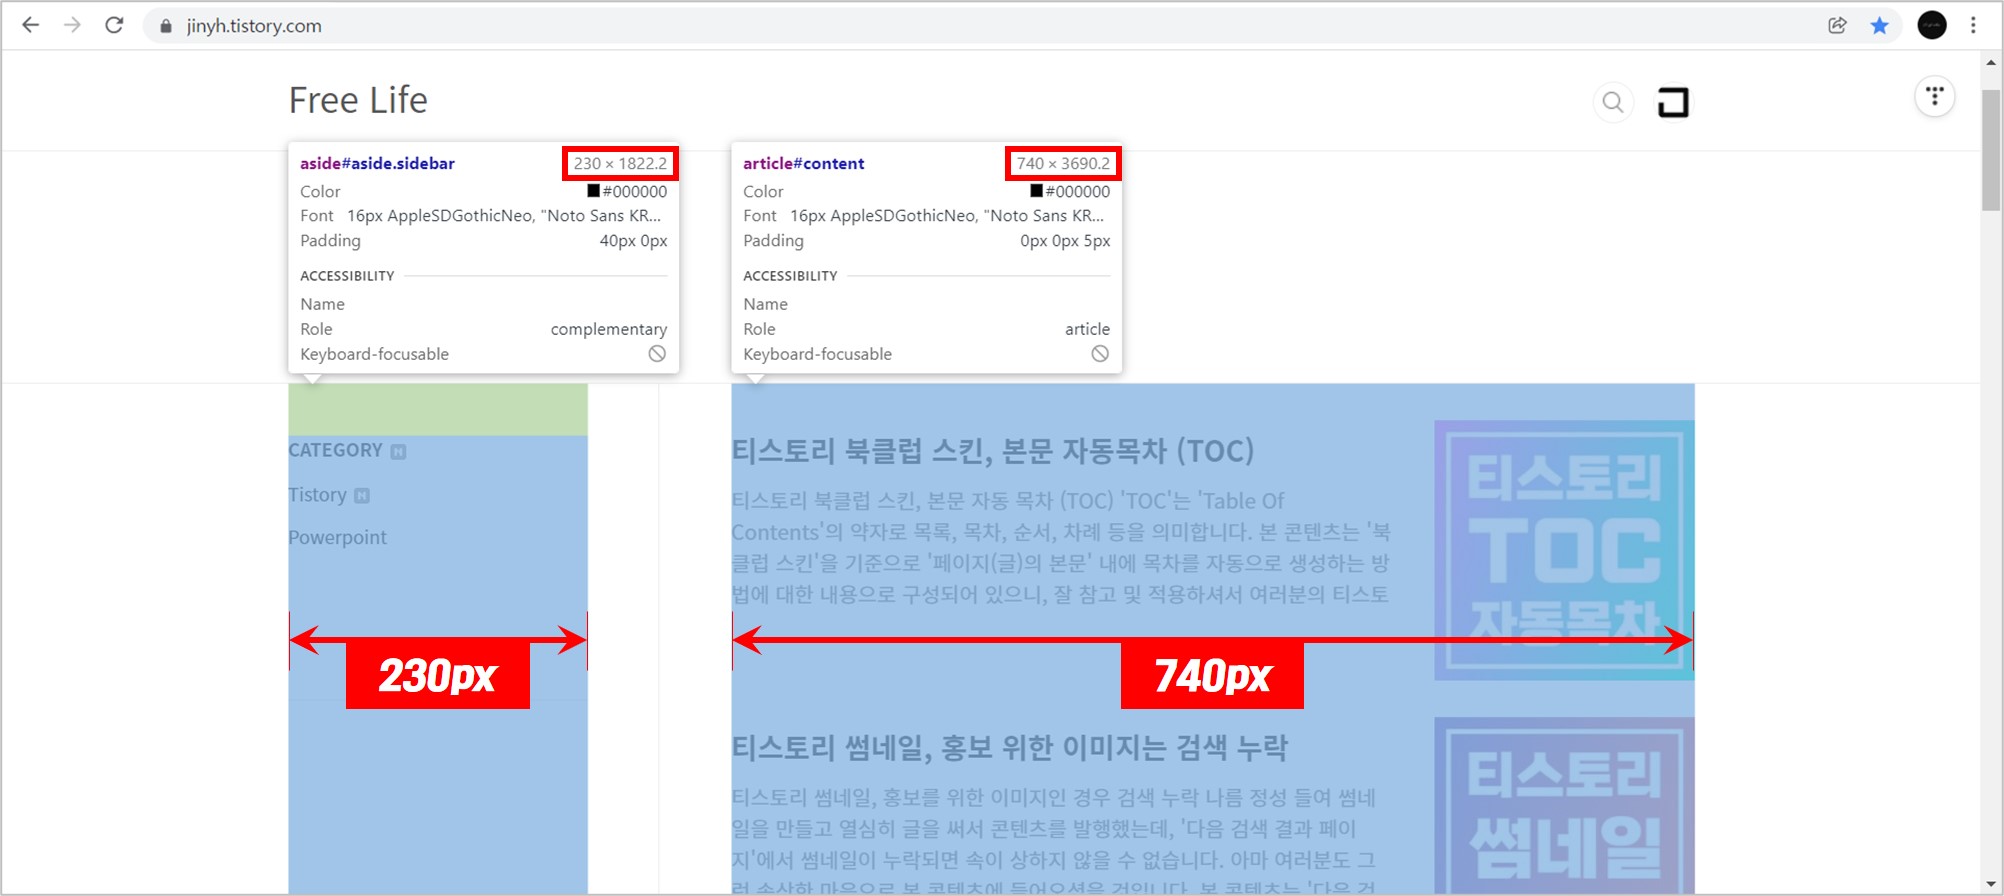
Task: Click the article#content tooltip title
Action: [x=804, y=163]
